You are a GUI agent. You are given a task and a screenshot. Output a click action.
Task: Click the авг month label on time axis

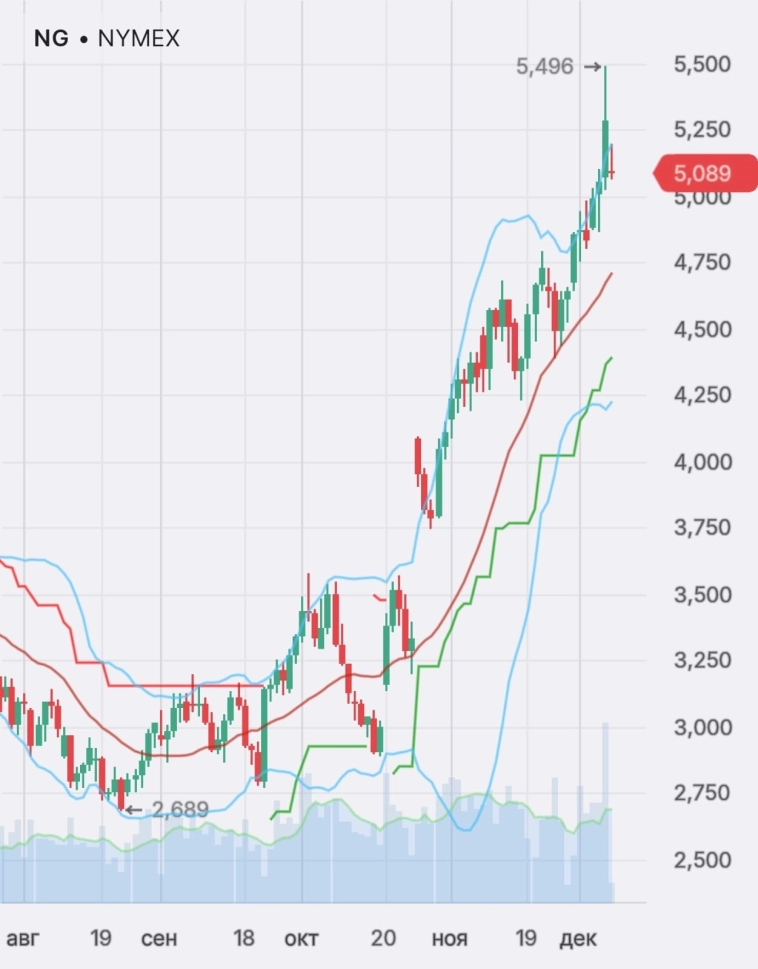(22, 939)
